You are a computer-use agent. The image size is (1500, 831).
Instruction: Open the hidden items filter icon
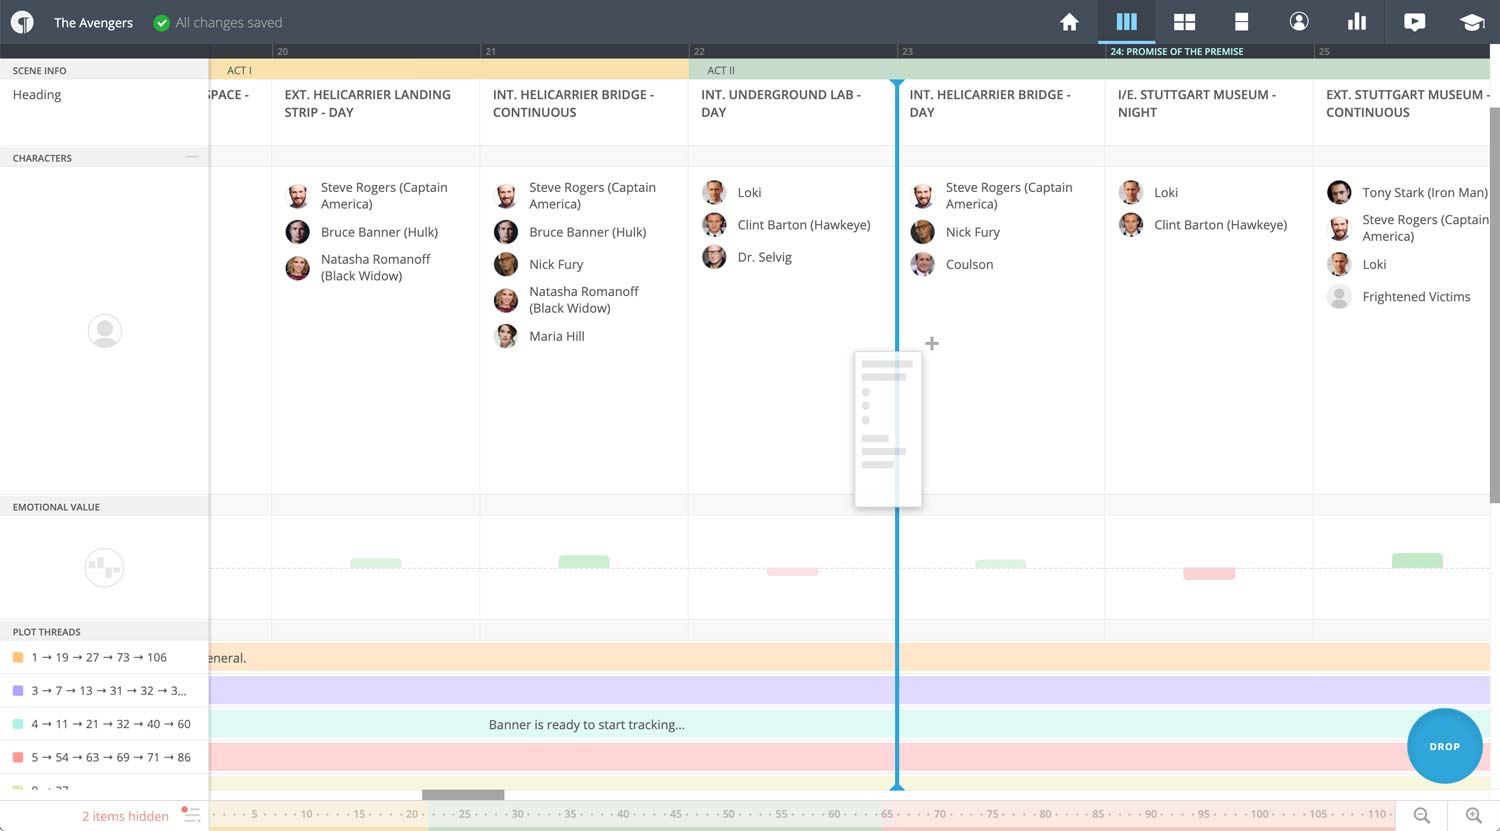(x=191, y=815)
